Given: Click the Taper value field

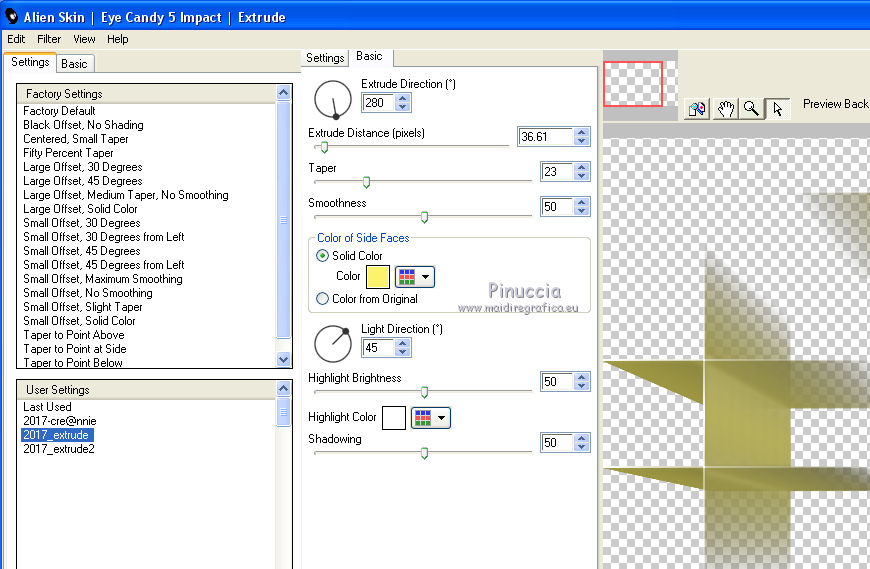Looking at the screenshot, I should 557,171.
